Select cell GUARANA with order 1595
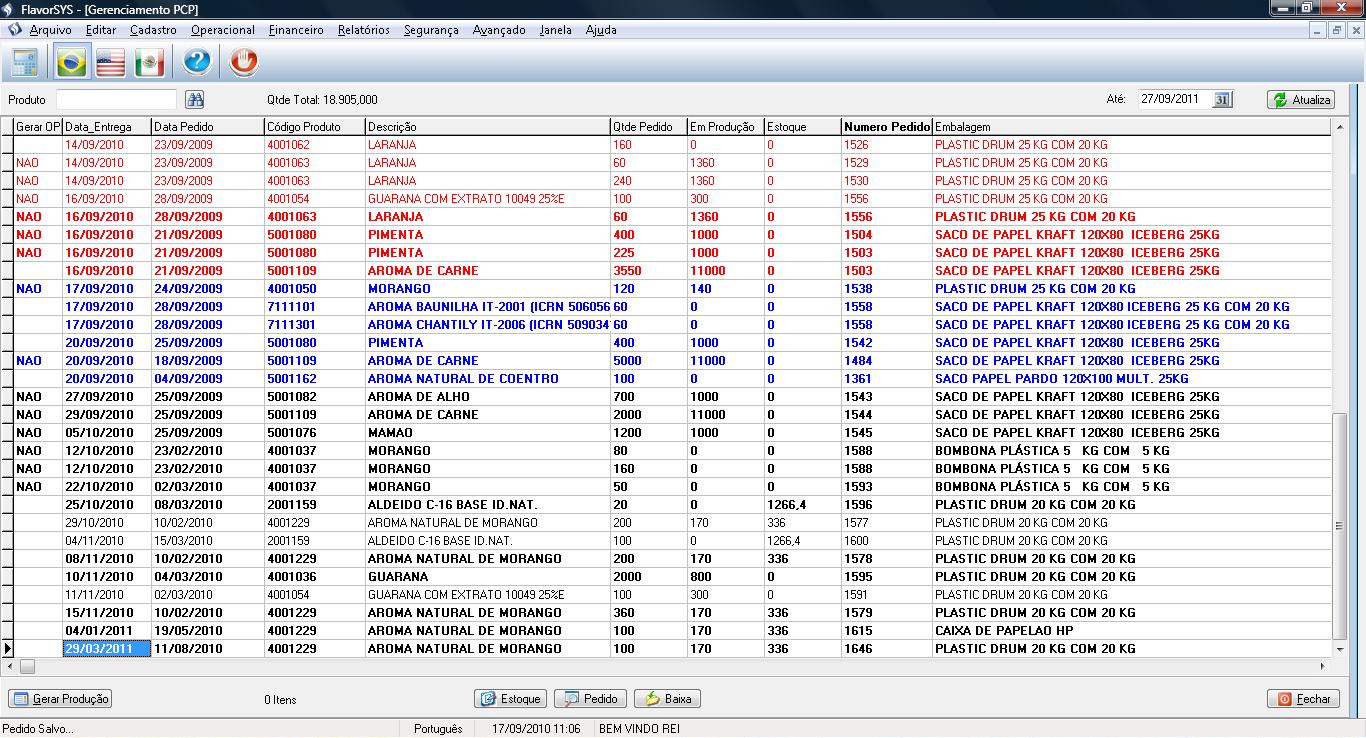 pos(487,577)
